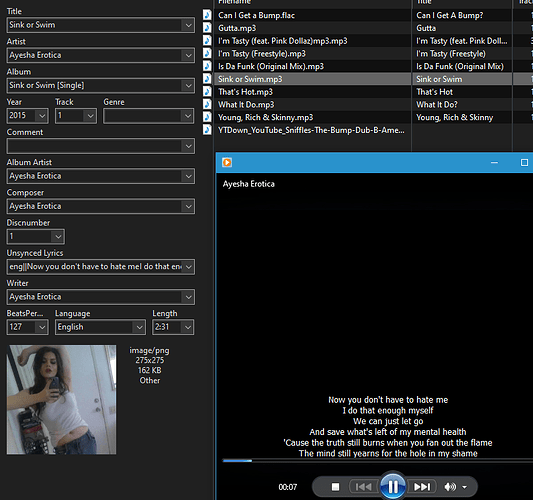The image size is (533, 500).
Task: Open the Discnumber dropdown
Action: 58,237
